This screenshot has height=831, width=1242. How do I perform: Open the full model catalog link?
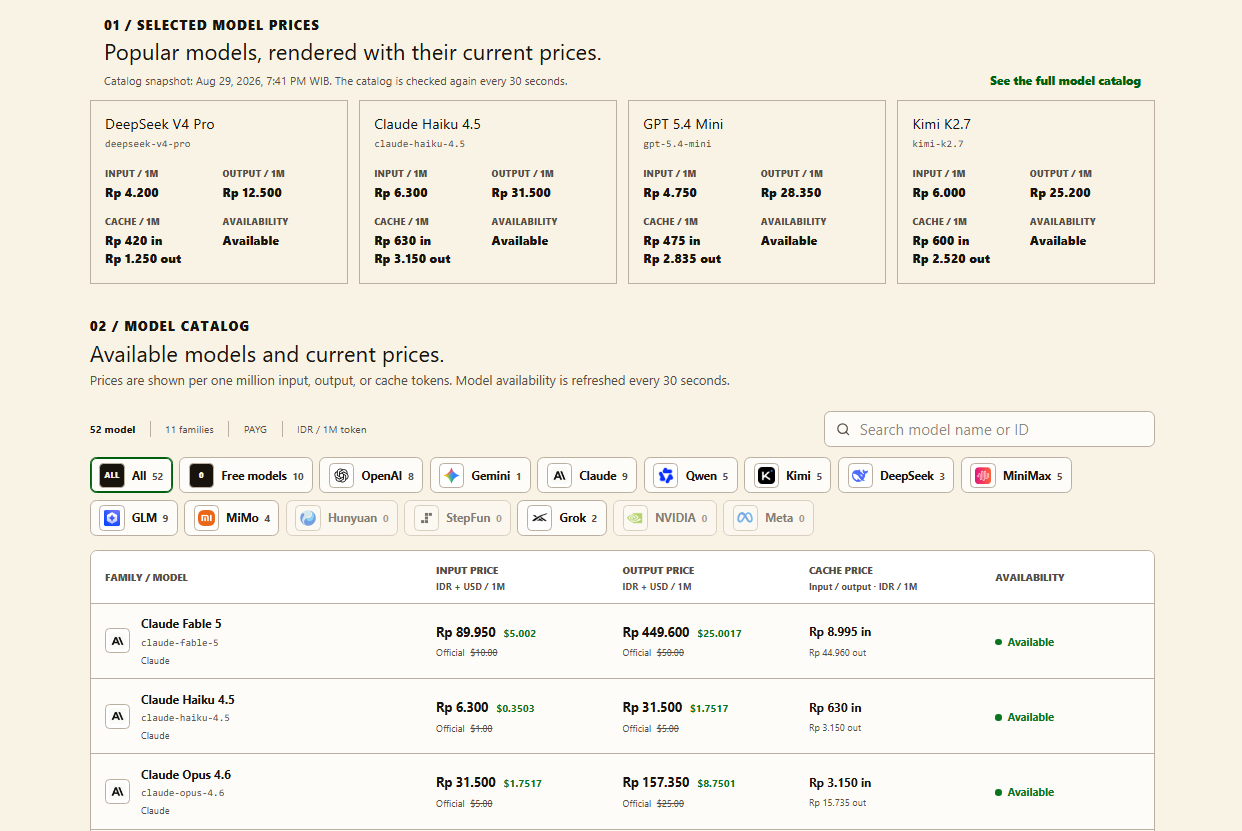pyautogui.click(x=1065, y=81)
